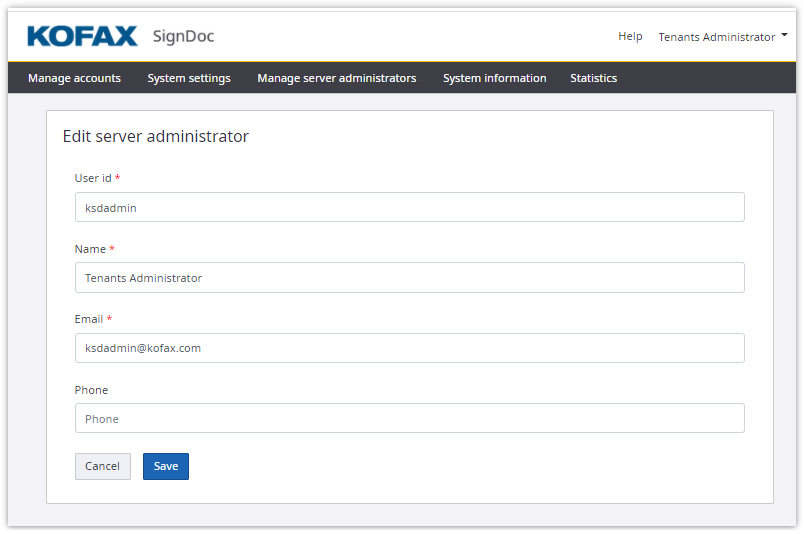This screenshot has height=534, width=804.
Task: Save the server administrator changes
Action: [x=165, y=466]
